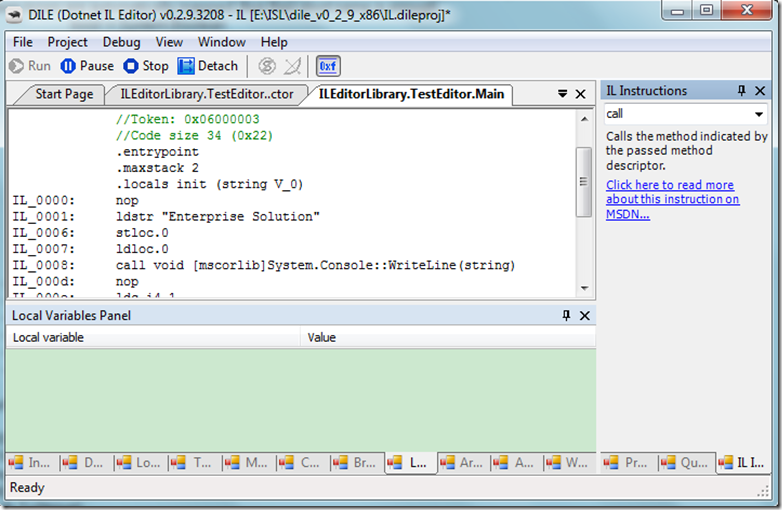782x510 pixels.
Task: Detach the debugger from the process
Action: point(208,66)
